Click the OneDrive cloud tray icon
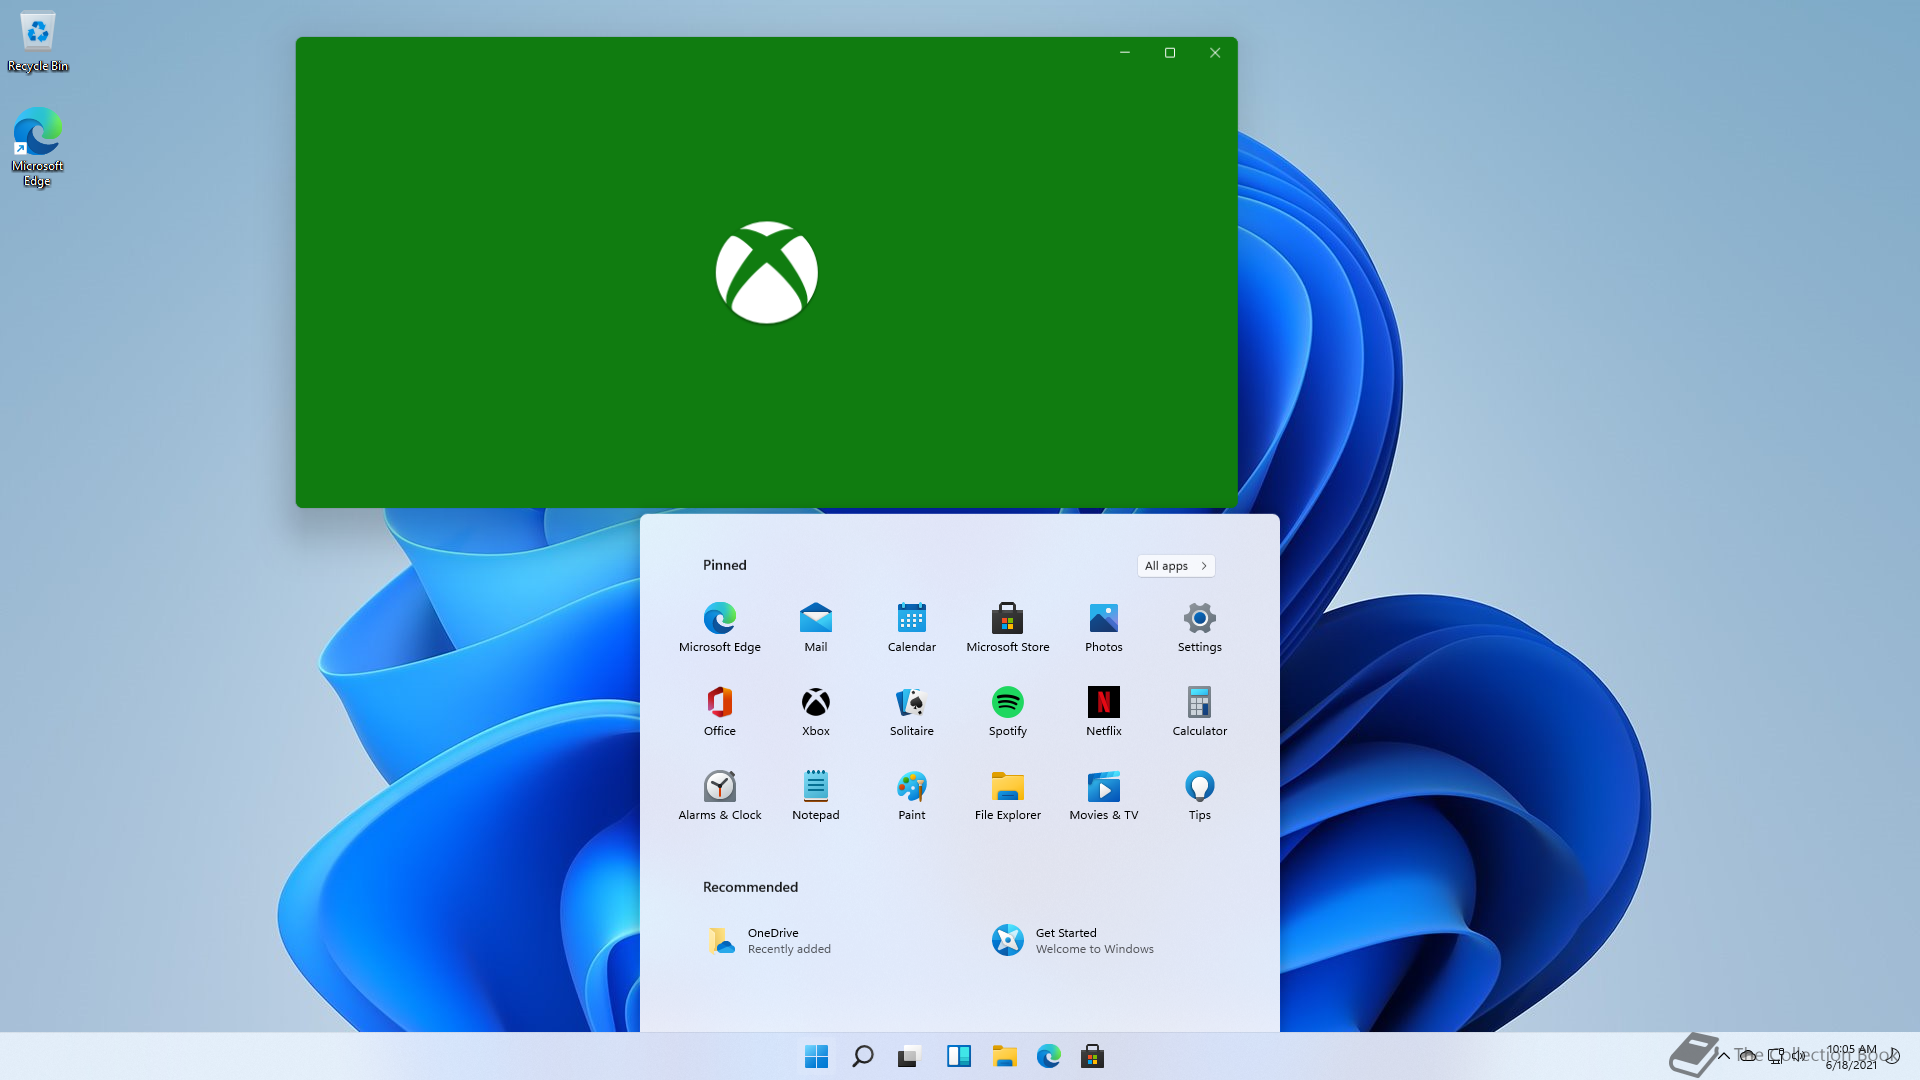1920x1080 pixels. point(1748,1056)
